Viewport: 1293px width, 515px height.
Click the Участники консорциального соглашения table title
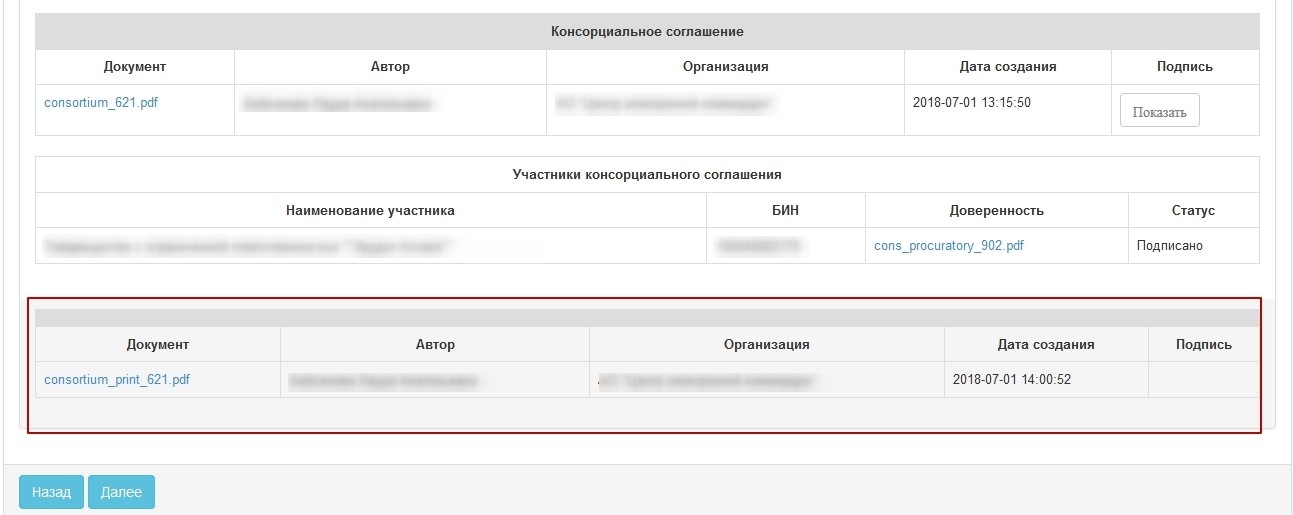647,175
